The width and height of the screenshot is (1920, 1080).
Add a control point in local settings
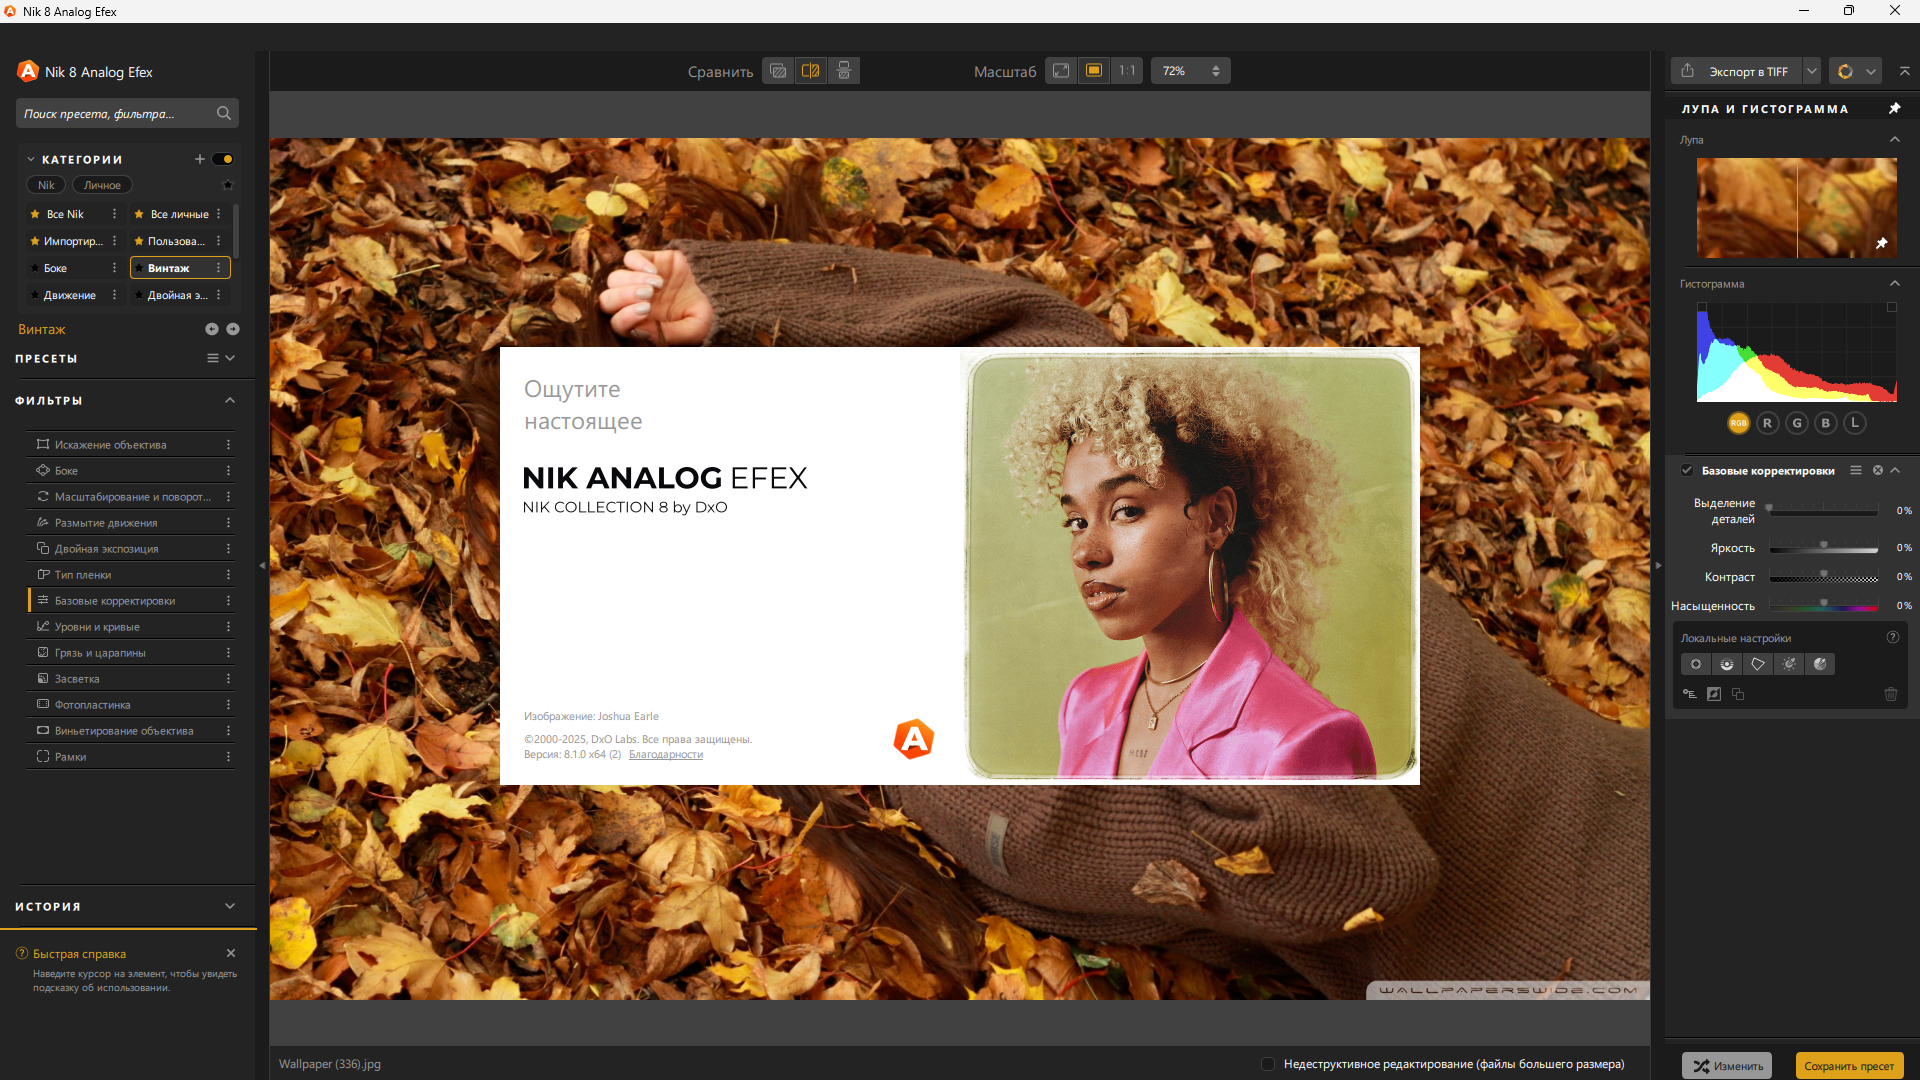pos(1696,664)
